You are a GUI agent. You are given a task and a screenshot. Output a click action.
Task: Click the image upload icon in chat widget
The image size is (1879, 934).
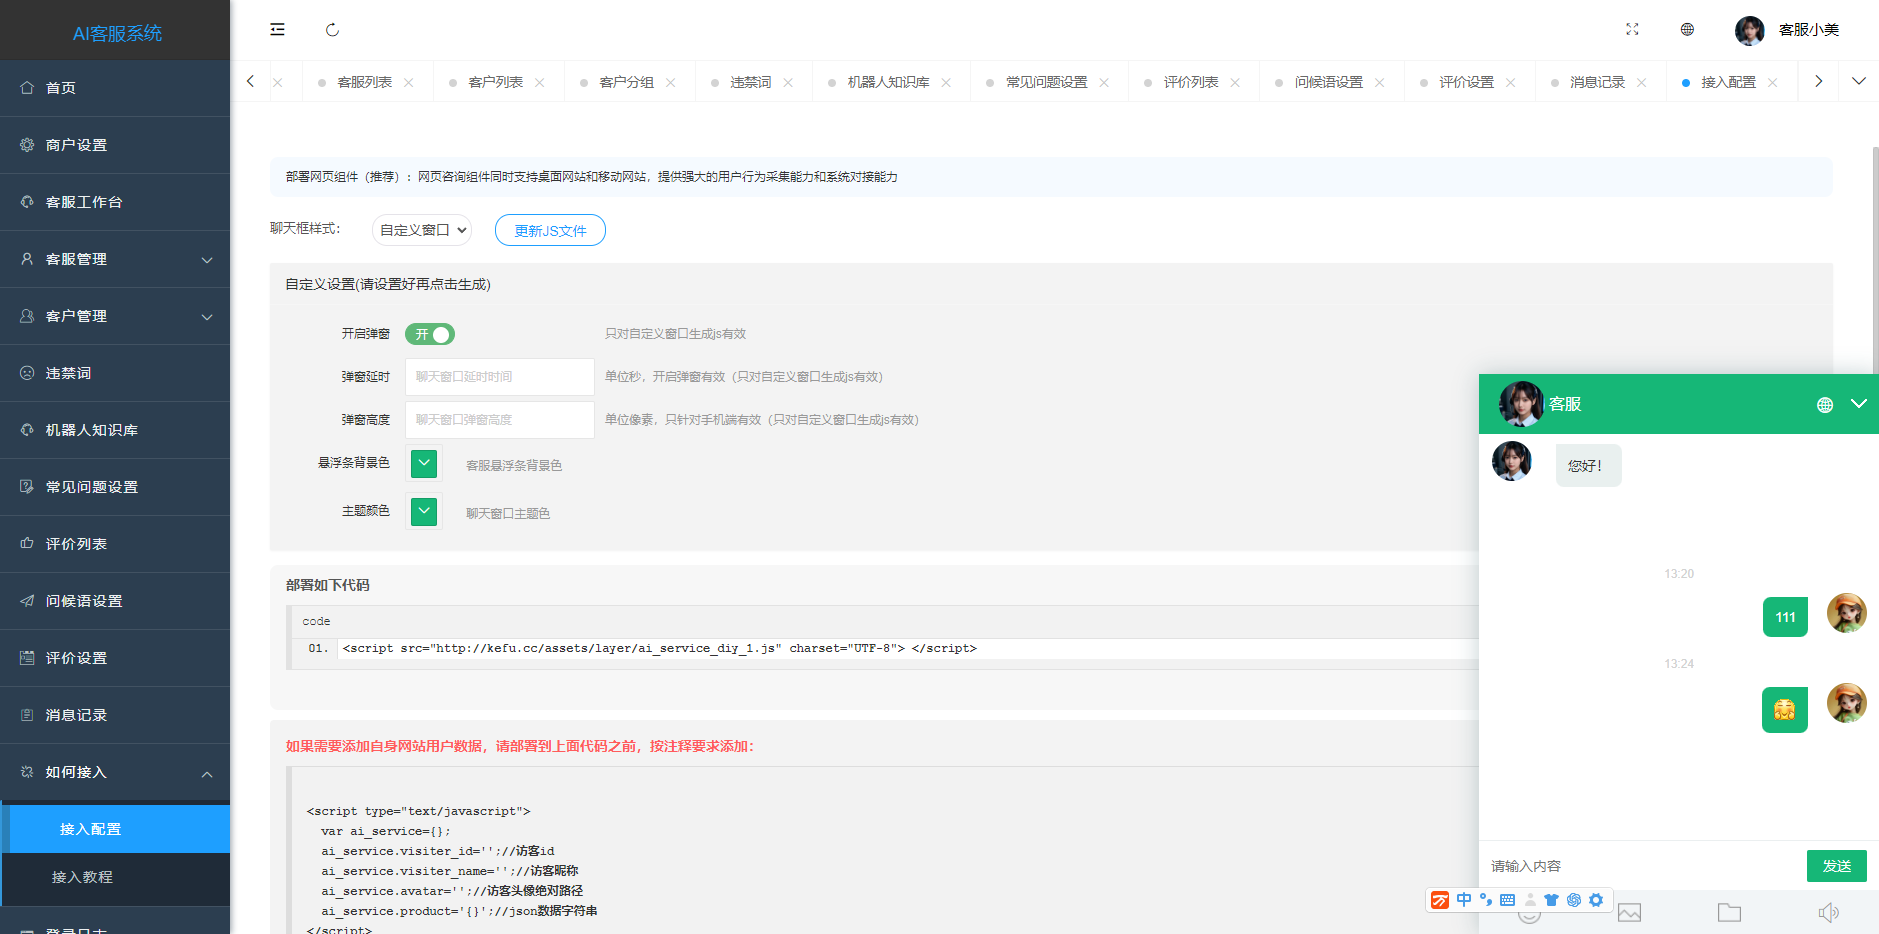1630,912
